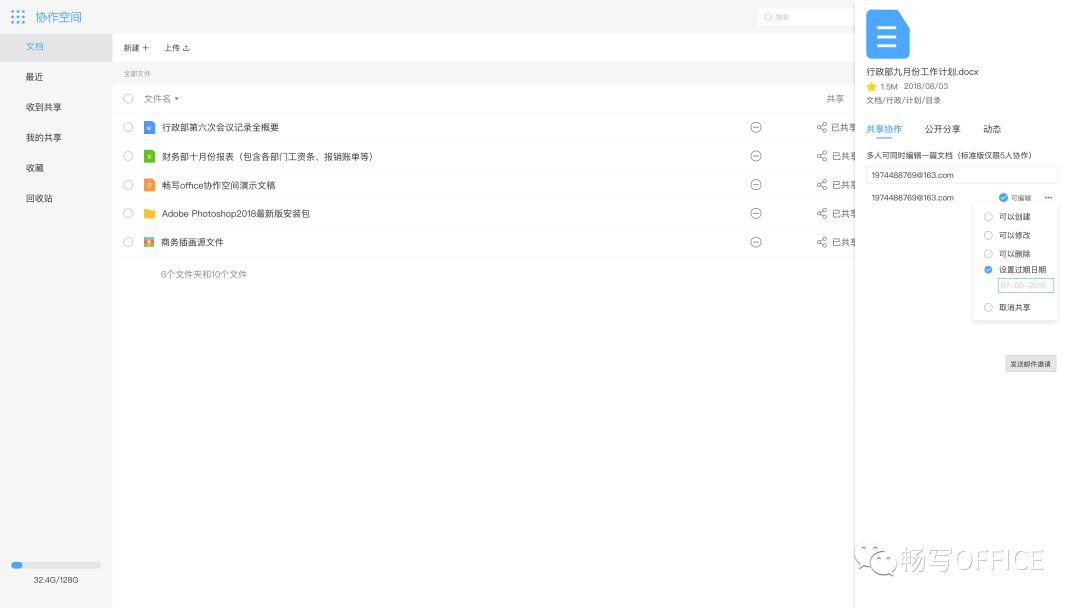This screenshot has width=1080, height=608.
Task: Select checkbox for 财务部十月份报表
Action: click(128, 156)
